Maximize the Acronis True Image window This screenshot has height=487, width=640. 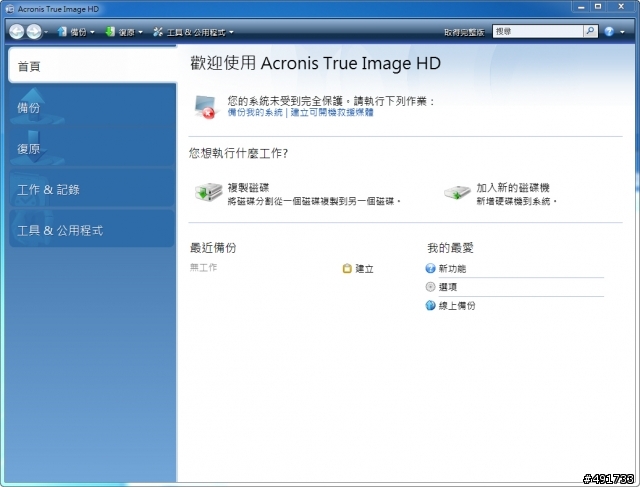(598, 7)
